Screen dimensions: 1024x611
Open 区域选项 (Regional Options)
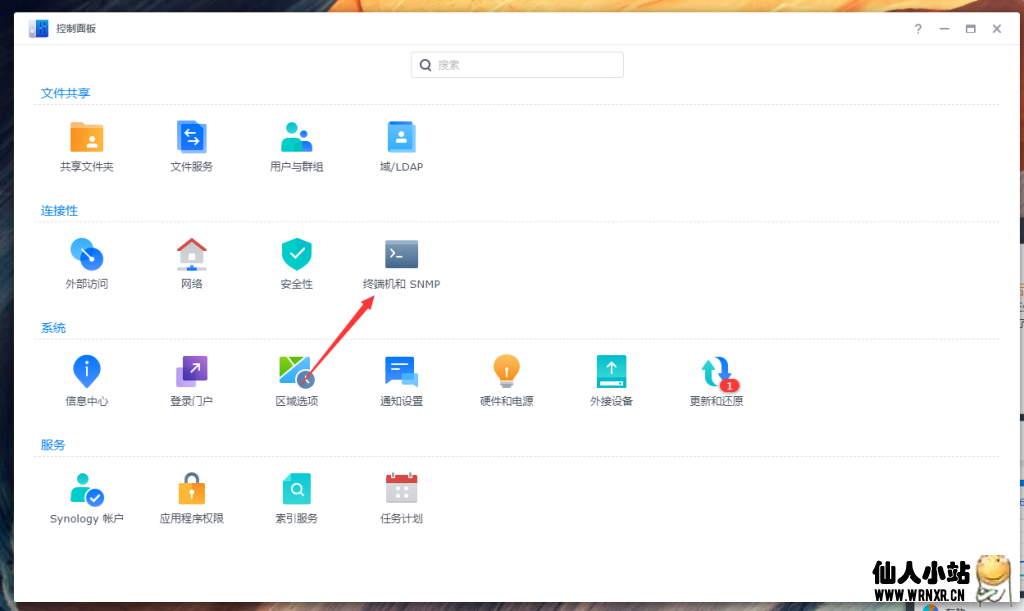point(296,379)
